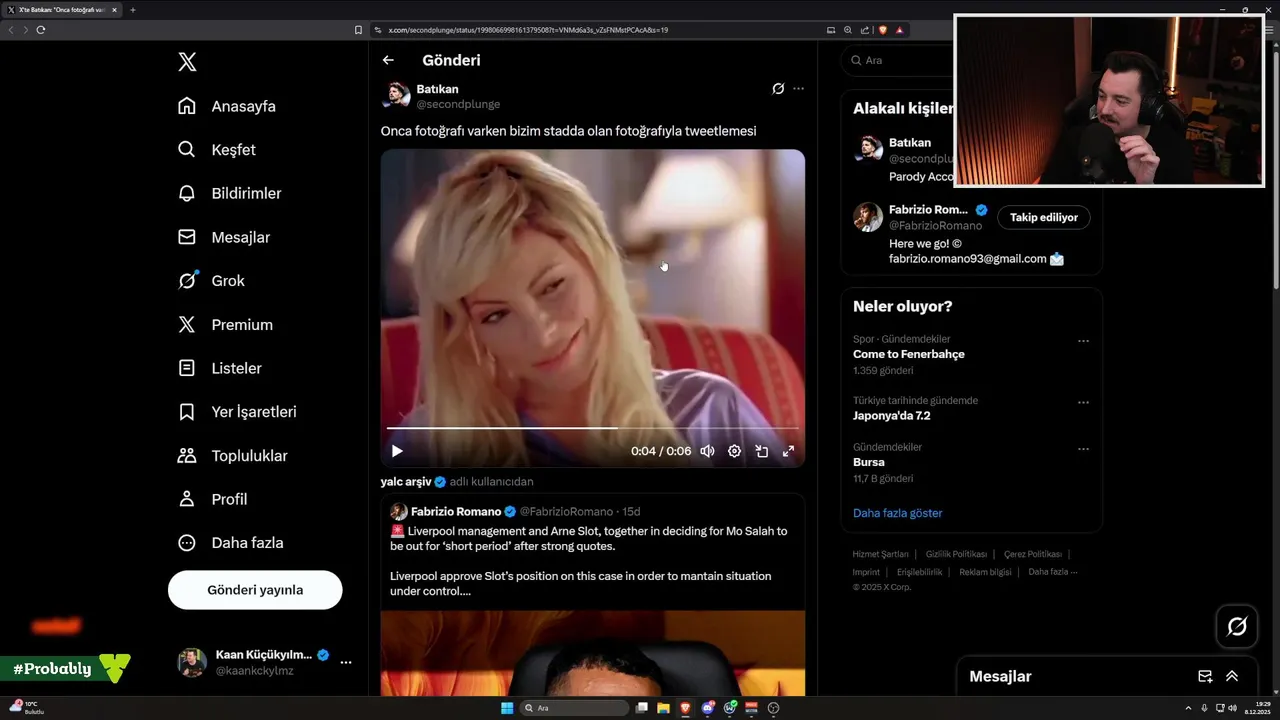Image resolution: width=1280 pixels, height=720 pixels.
Task: Open Windows Start menu
Action: (507, 708)
